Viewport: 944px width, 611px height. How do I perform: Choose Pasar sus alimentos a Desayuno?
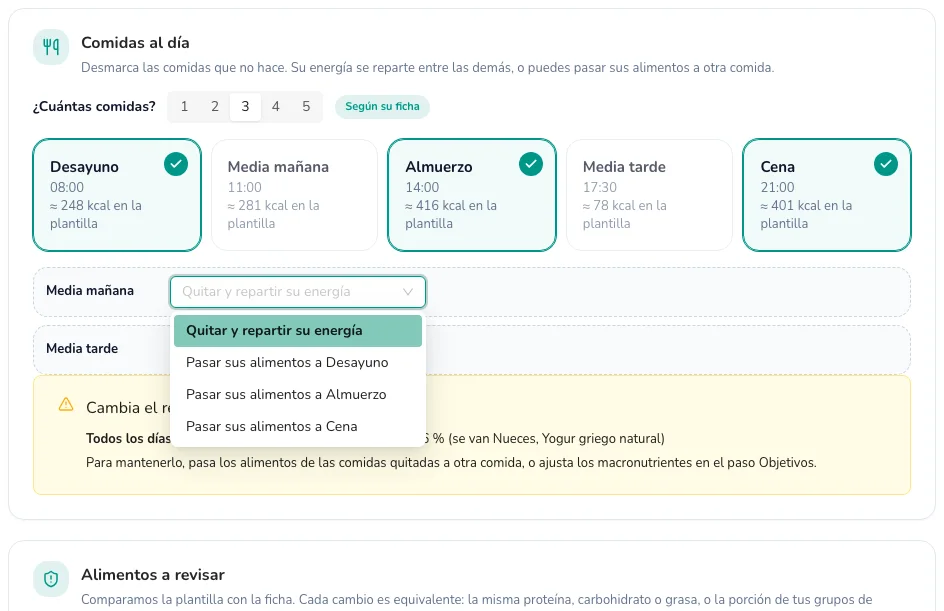click(298, 362)
